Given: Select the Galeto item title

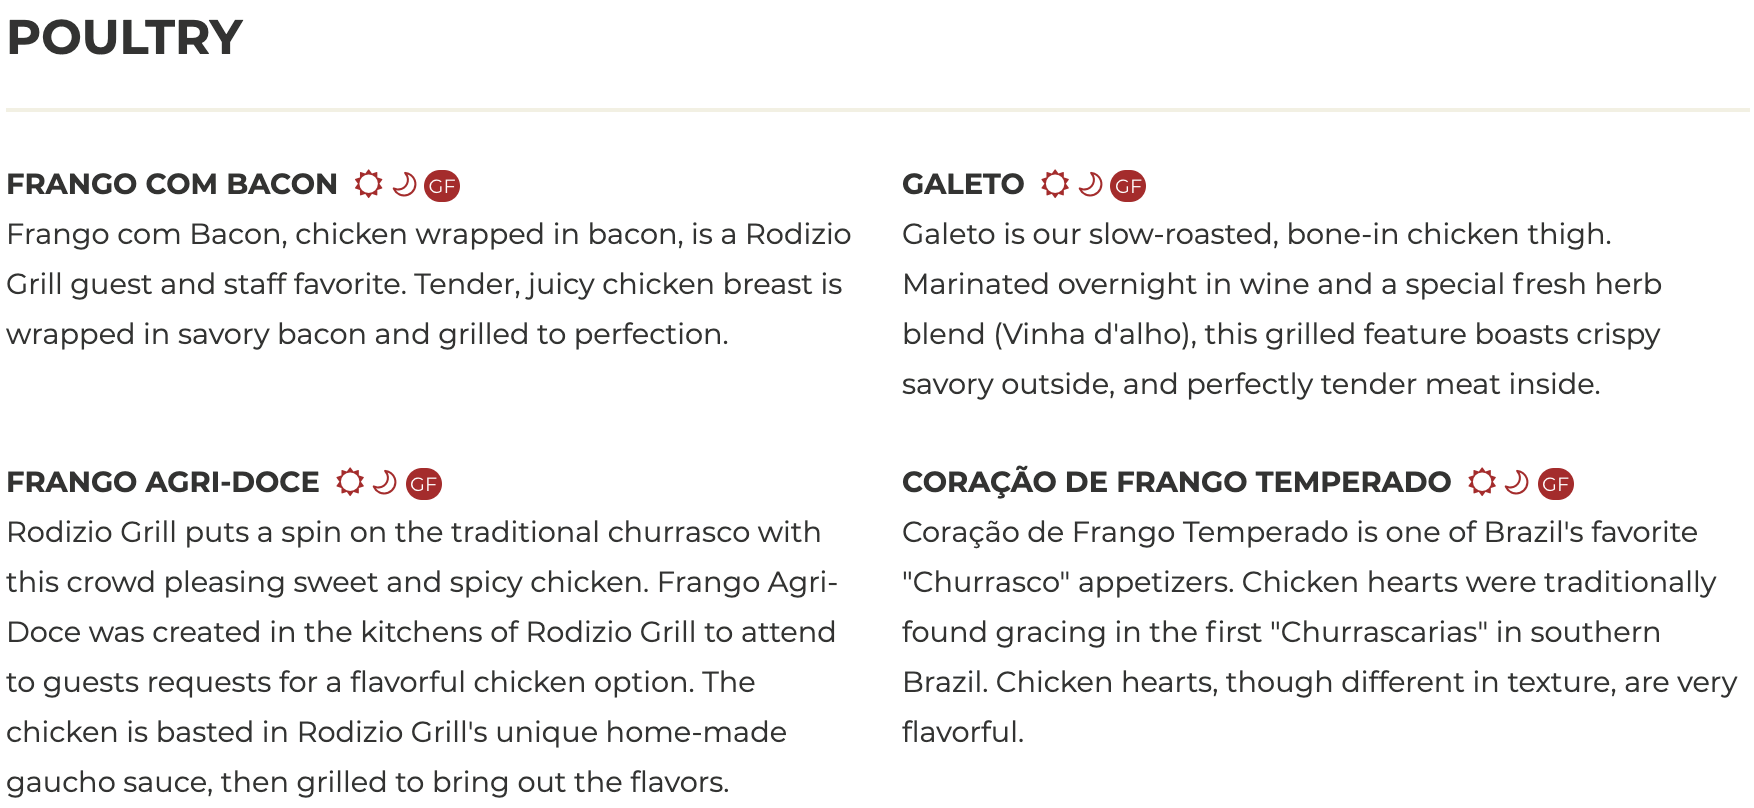Looking at the screenshot, I should [x=963, y=184].
